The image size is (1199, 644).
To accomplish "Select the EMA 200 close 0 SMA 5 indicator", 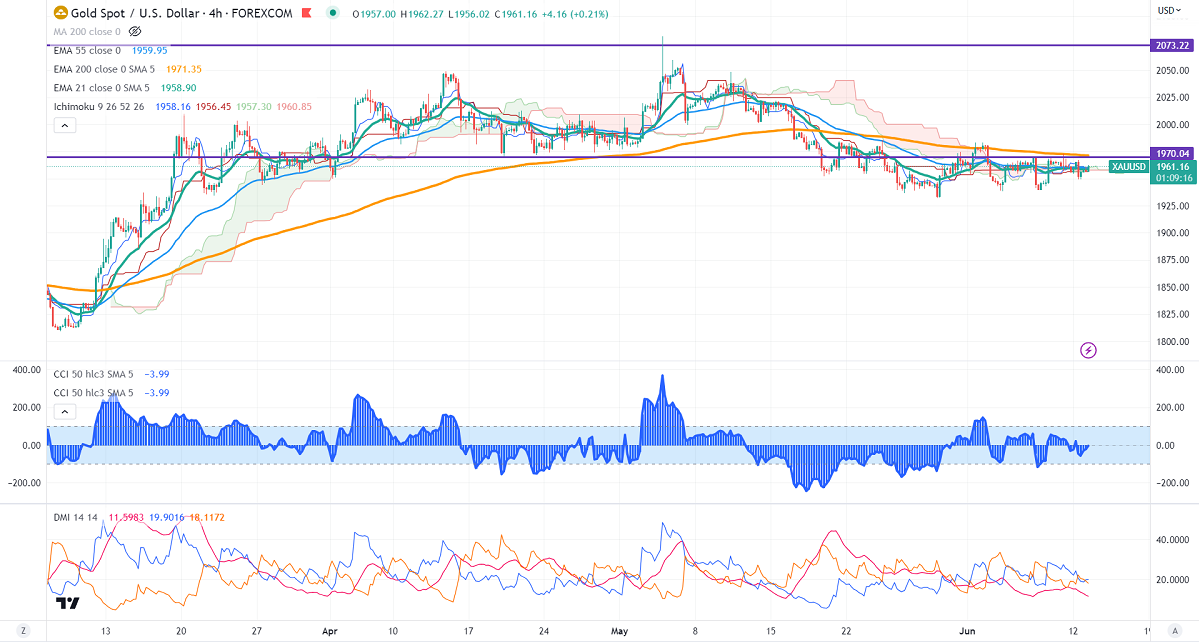I will coord(104,69).
